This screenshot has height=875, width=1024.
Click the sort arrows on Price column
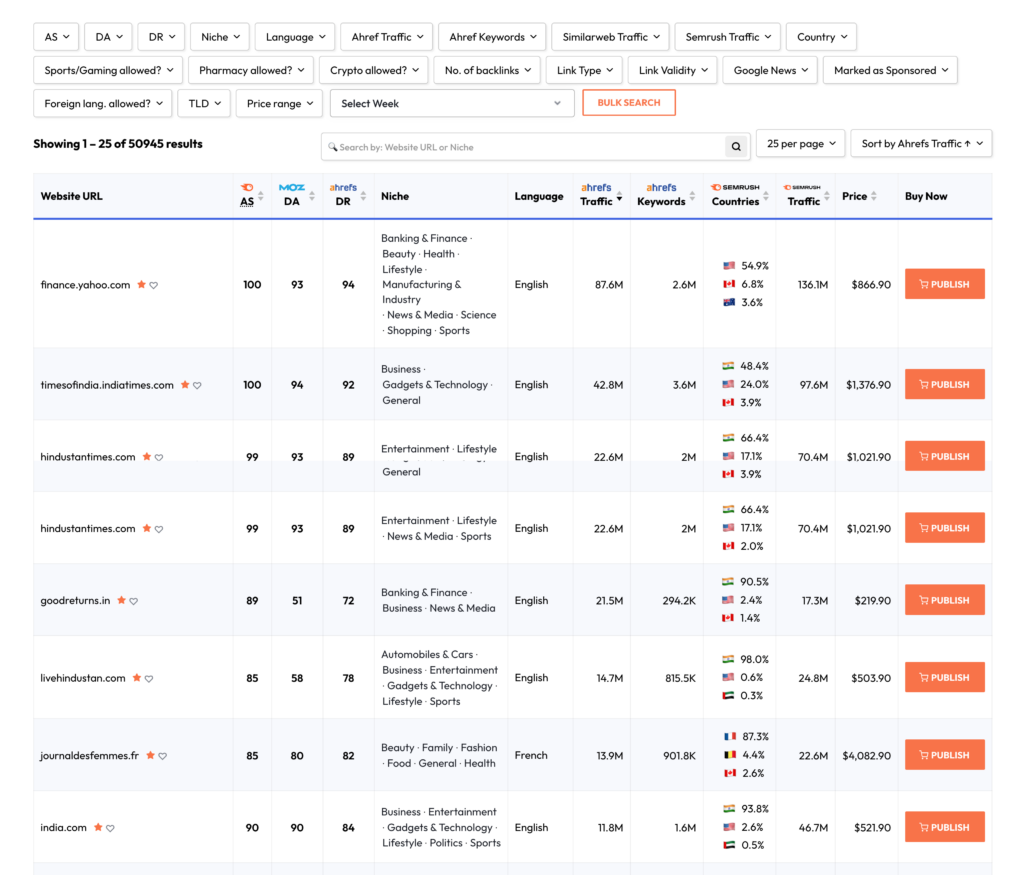[874, 197]
